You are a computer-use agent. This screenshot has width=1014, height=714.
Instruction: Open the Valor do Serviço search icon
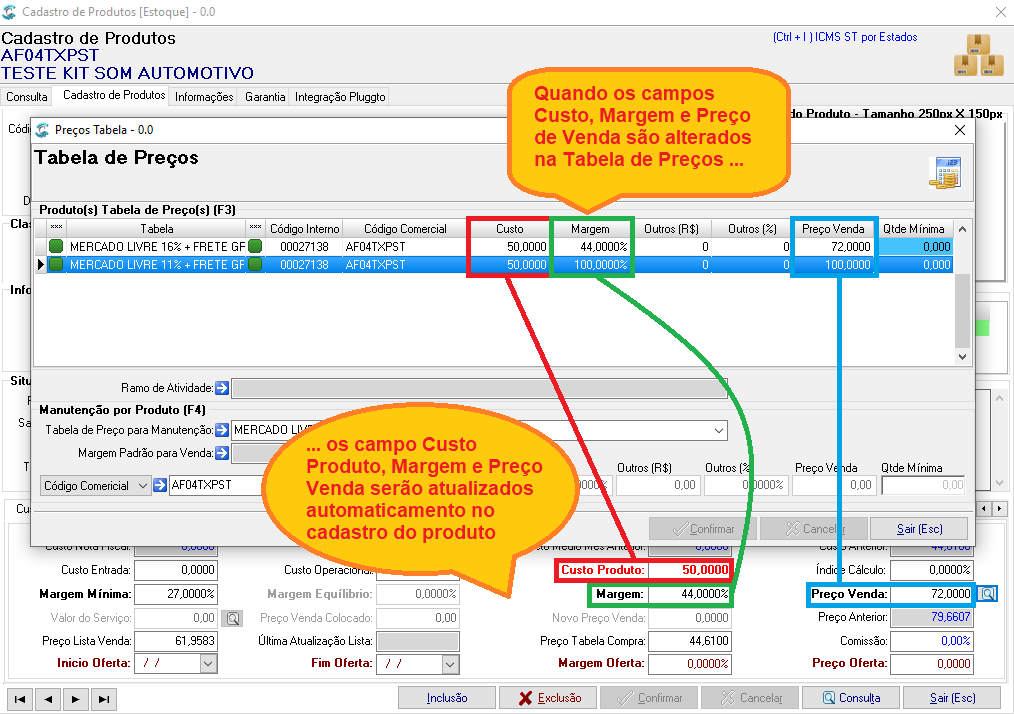pos(232,618)
